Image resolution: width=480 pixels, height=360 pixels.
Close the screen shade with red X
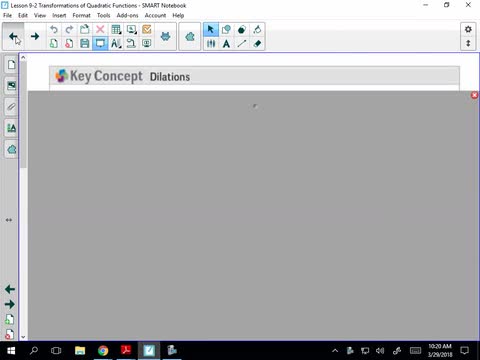tap(474, 95)
